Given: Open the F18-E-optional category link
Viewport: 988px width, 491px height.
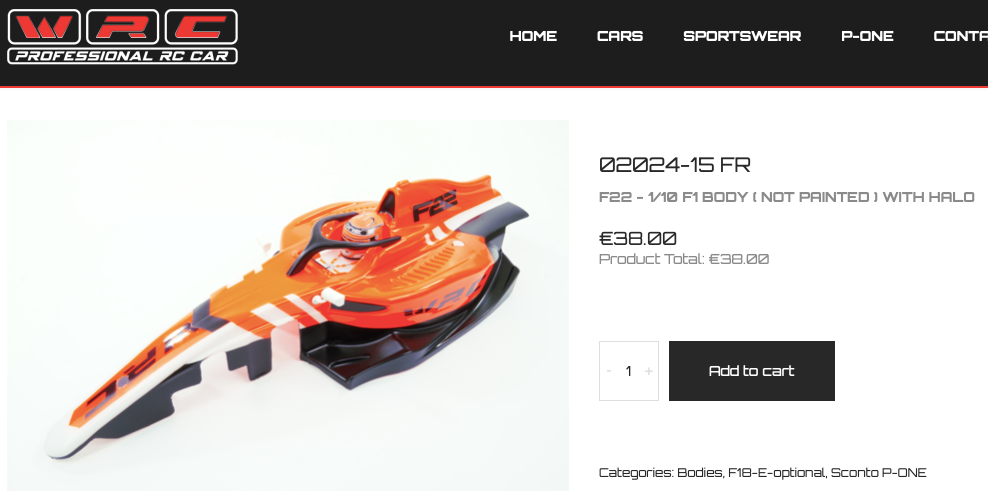Looking at the screenshot, I should (776, 472).
